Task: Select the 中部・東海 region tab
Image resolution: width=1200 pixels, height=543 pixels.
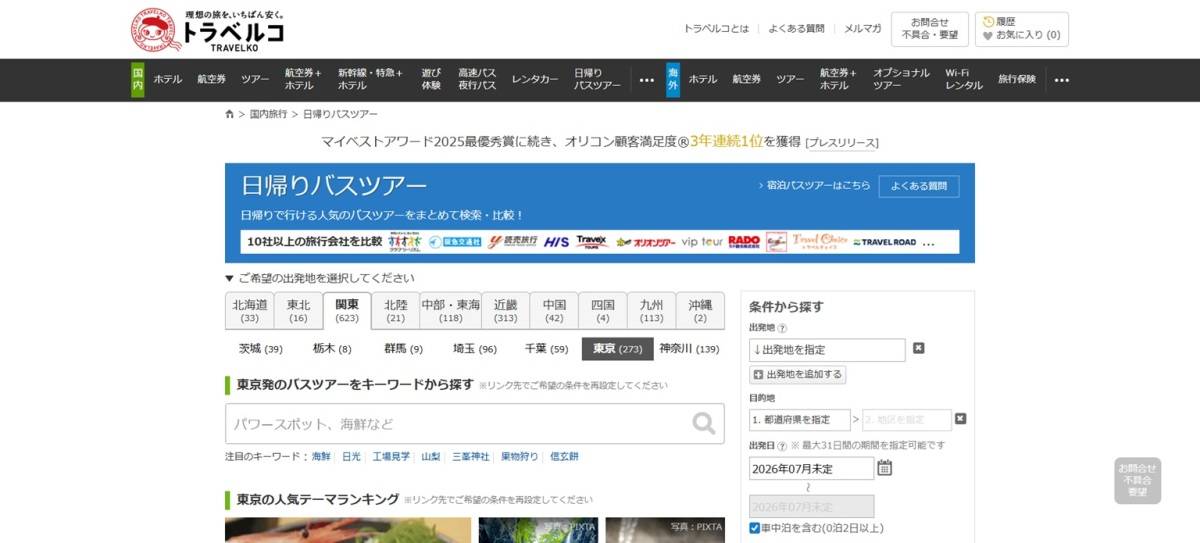Action: [450, 310]
